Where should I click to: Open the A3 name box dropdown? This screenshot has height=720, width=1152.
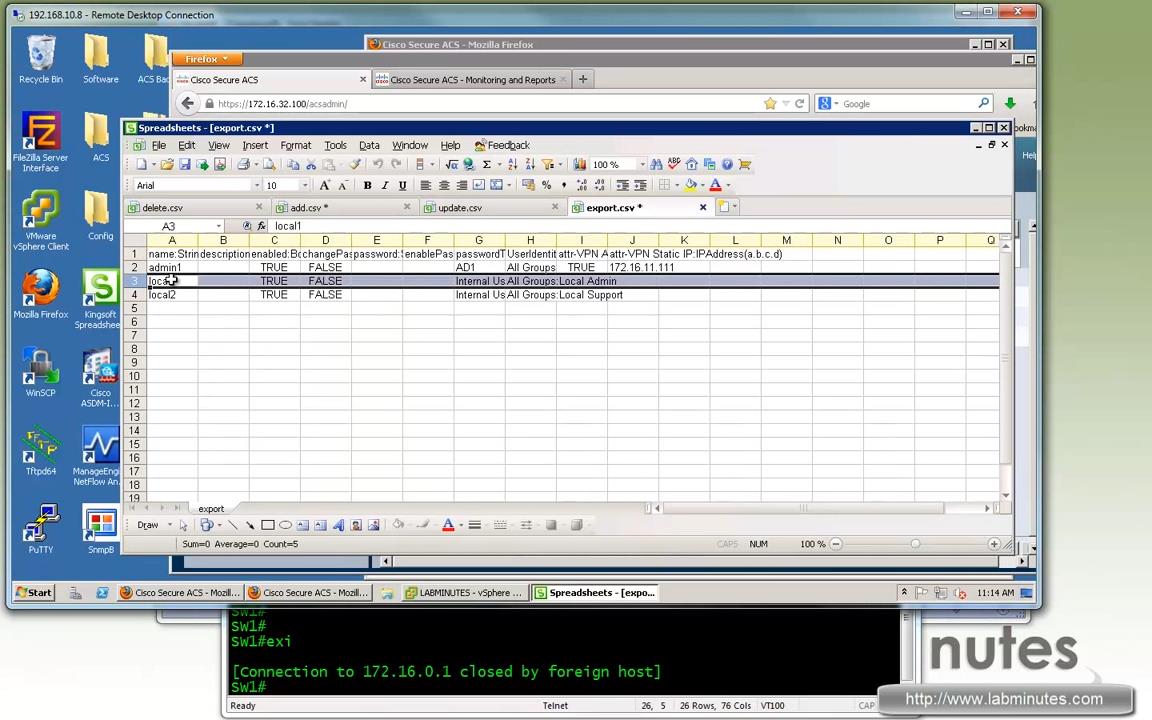[x=219, y=226]
